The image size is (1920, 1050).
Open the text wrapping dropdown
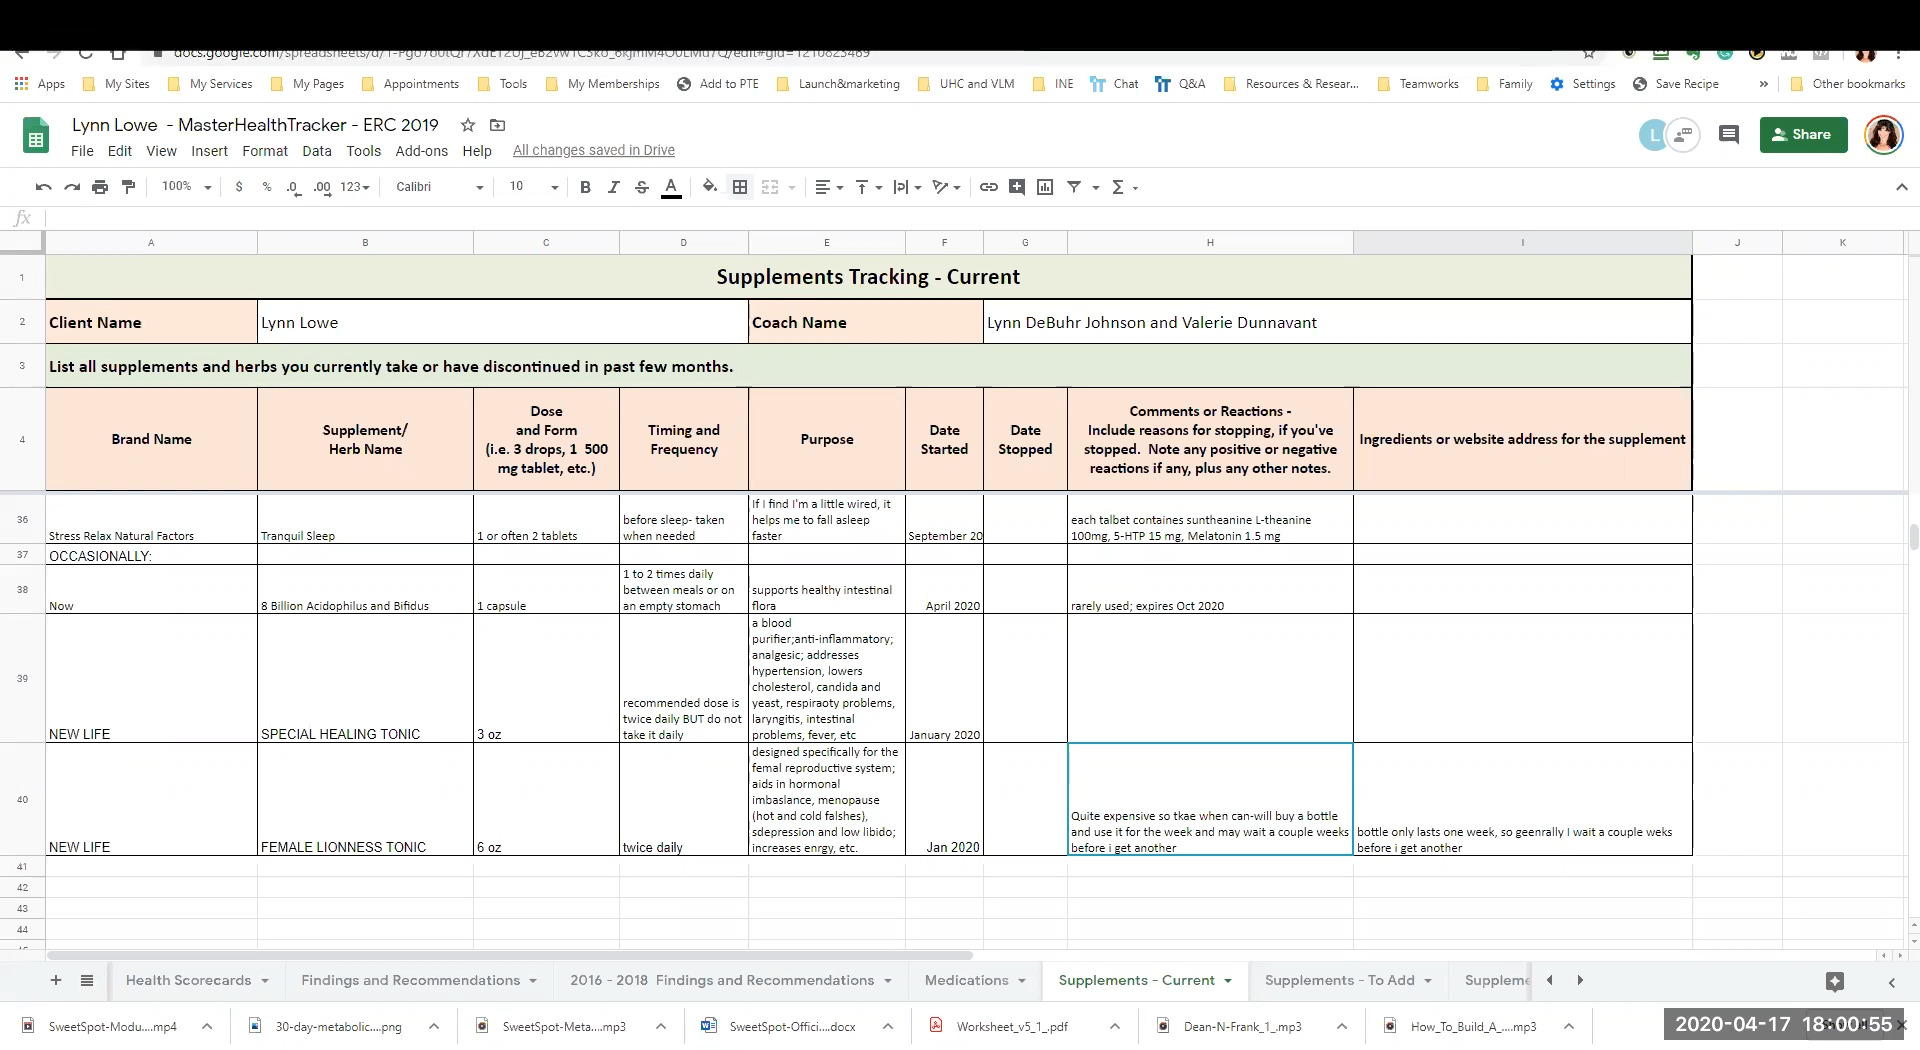[907, 187]
